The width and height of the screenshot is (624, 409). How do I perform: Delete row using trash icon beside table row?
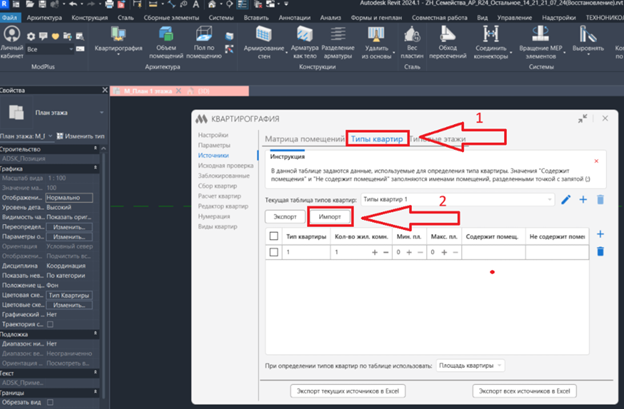[601, 251]
